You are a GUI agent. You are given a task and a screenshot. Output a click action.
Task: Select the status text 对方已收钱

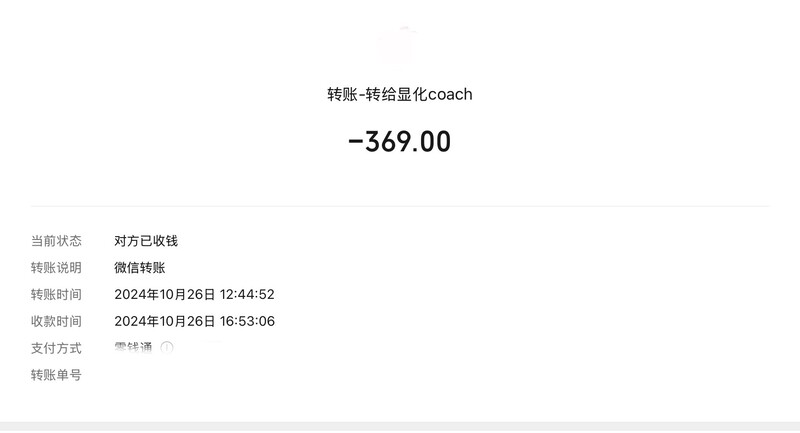[x=146, y=241]
